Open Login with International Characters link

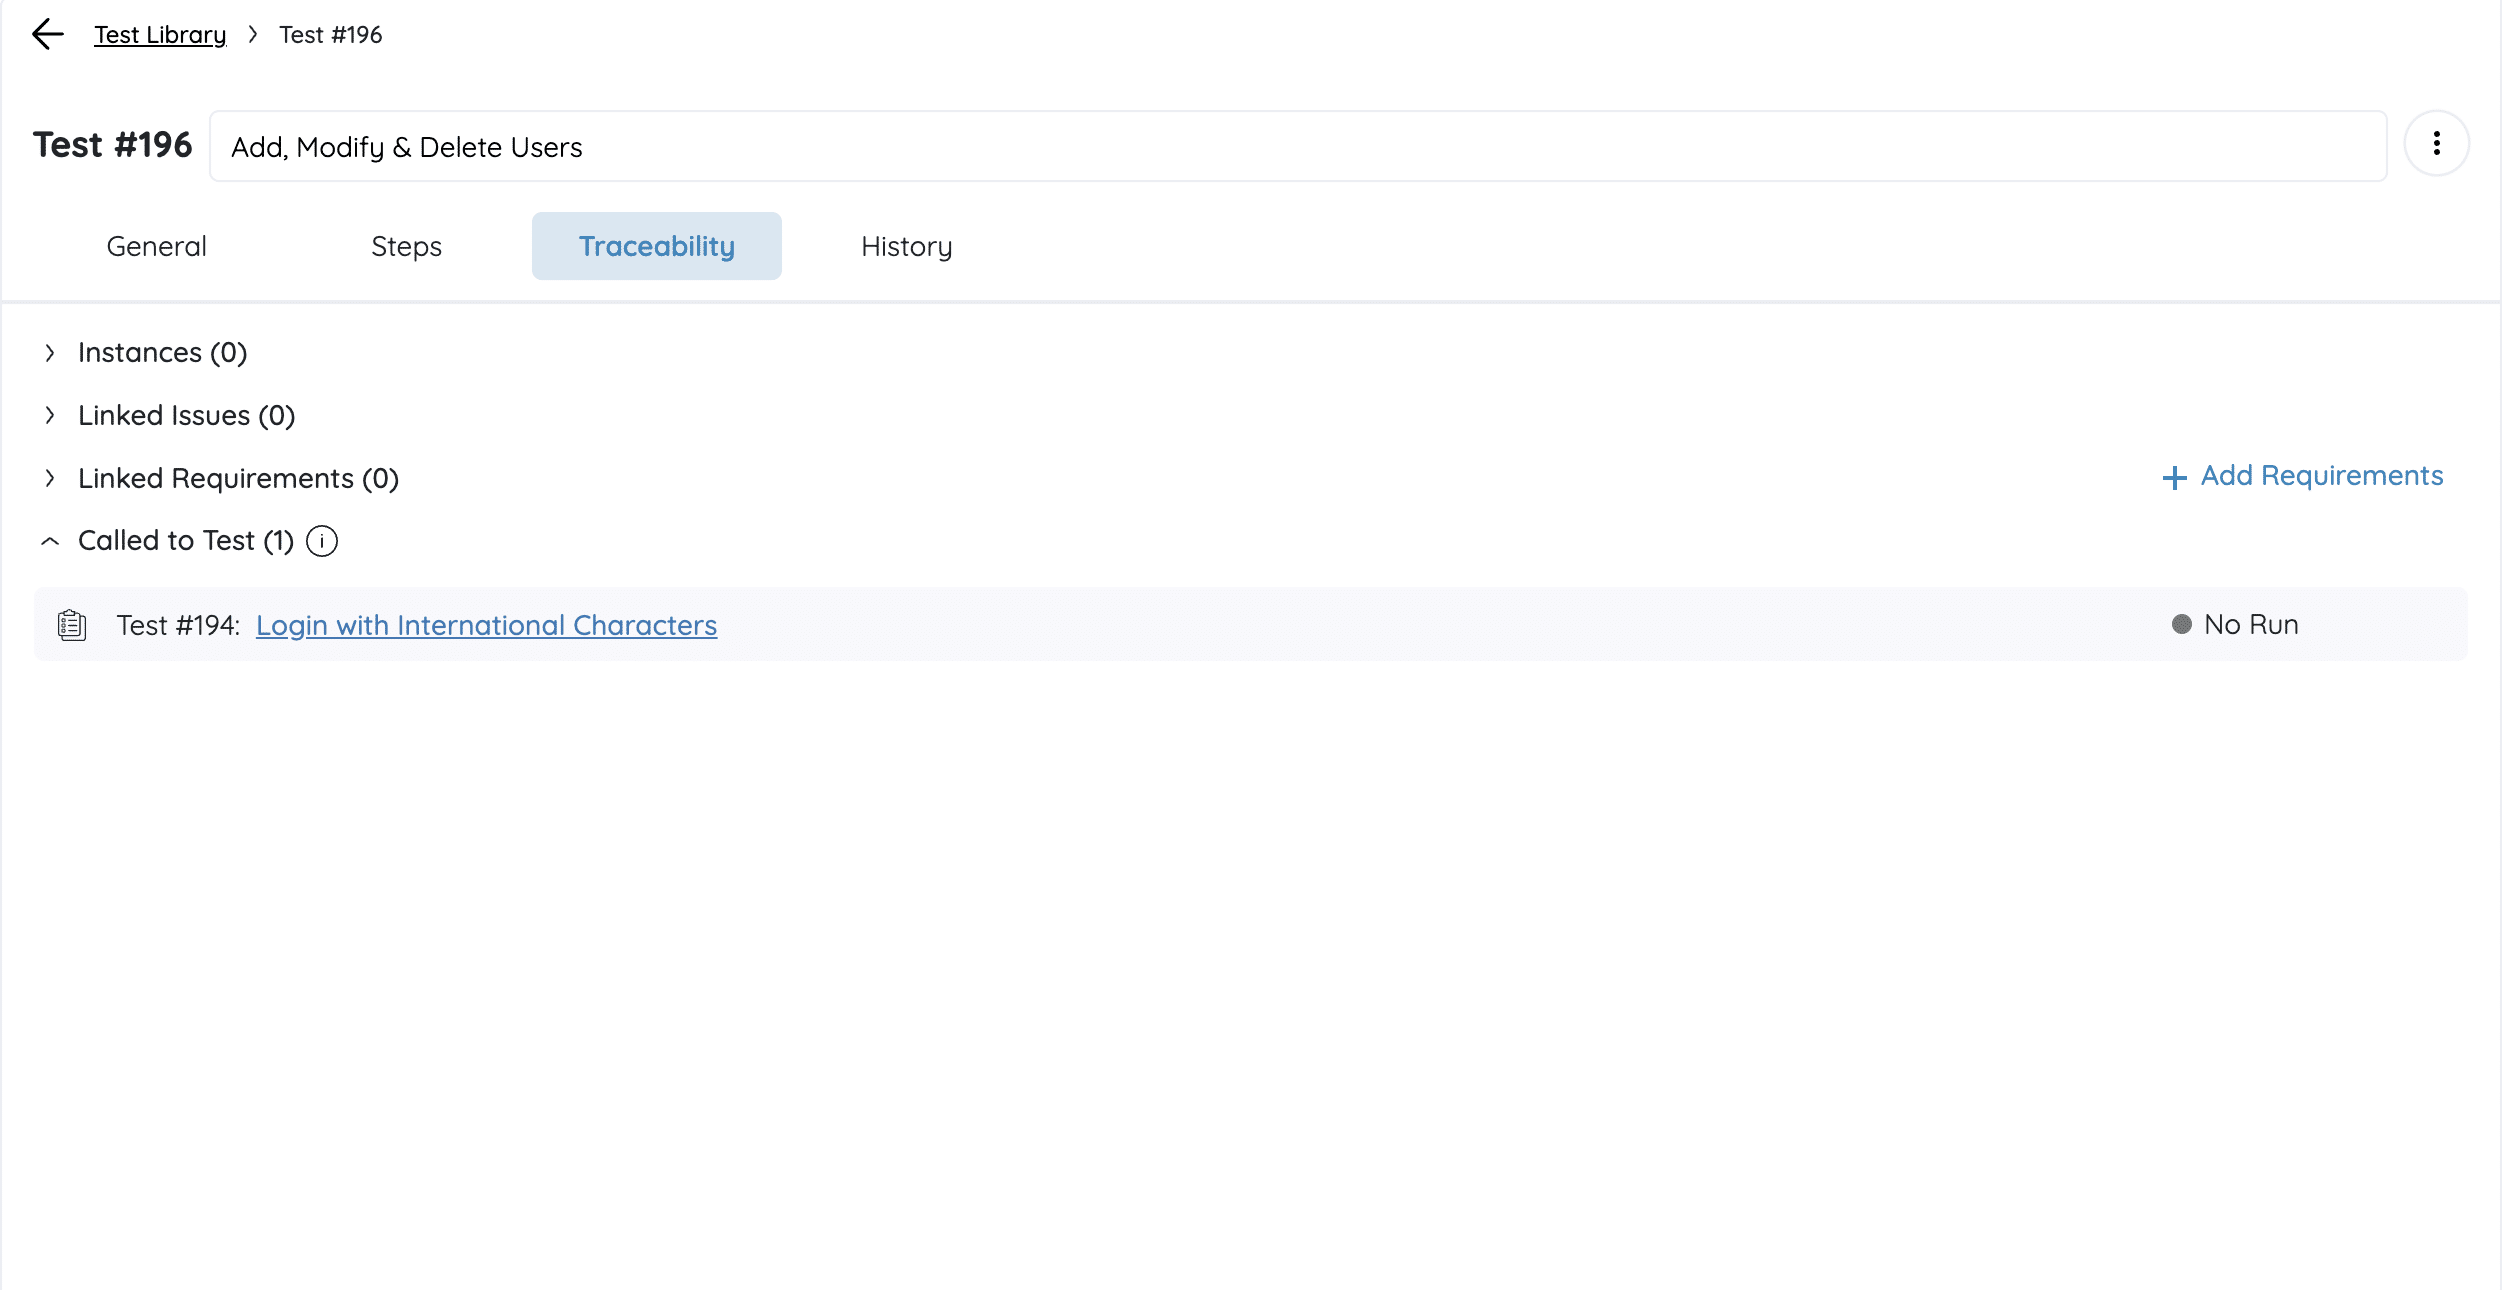486,625
